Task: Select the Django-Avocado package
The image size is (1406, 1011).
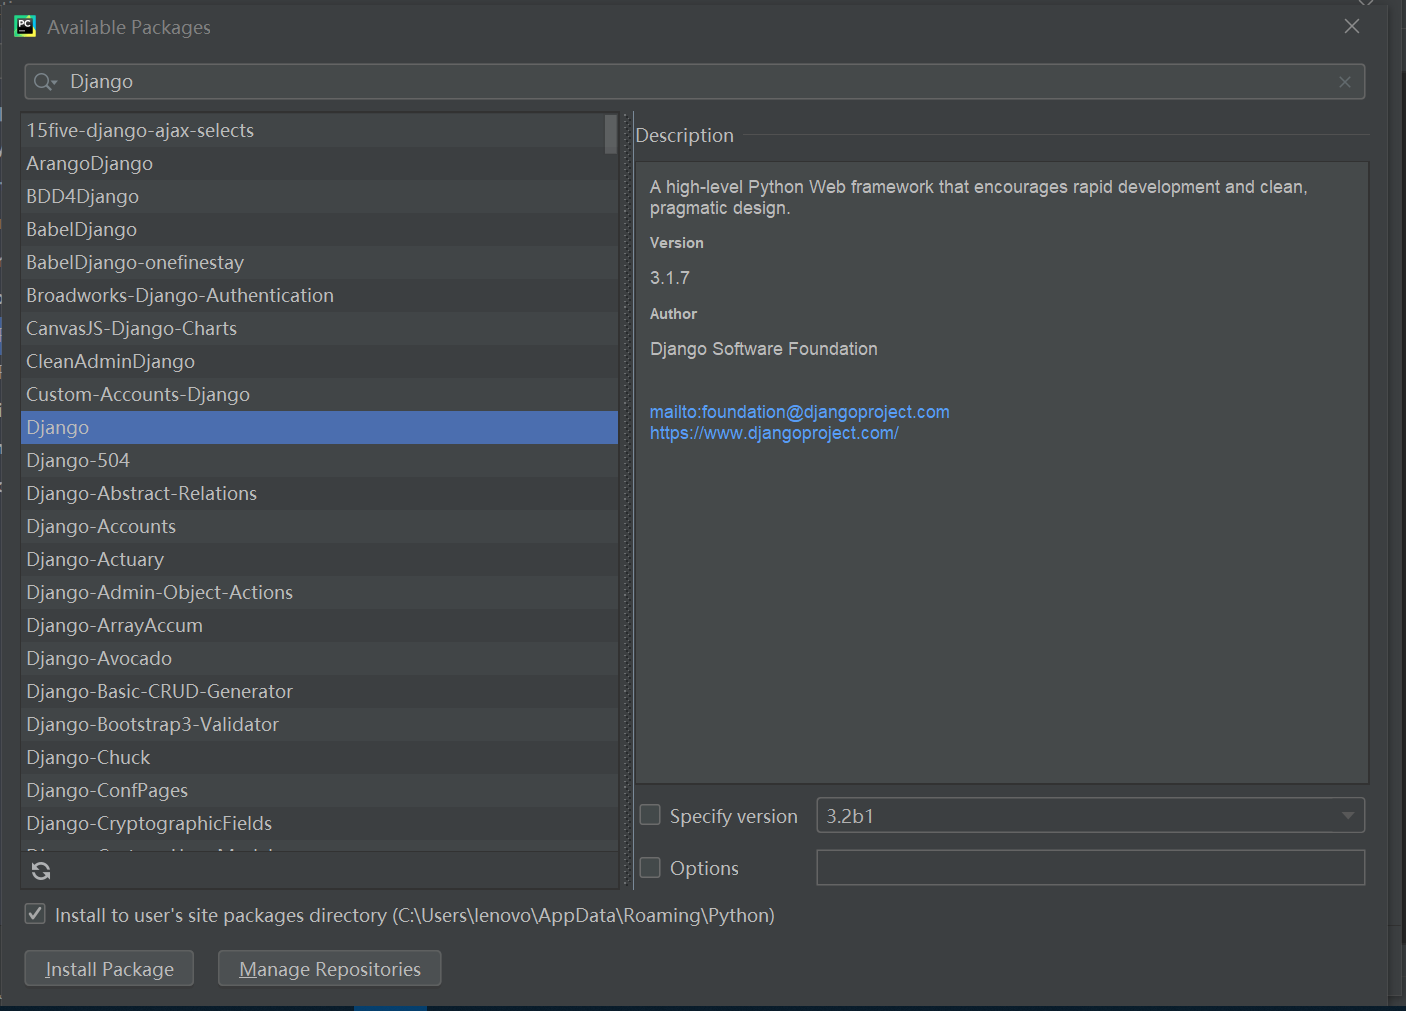Action: click(x=319, y=658)
